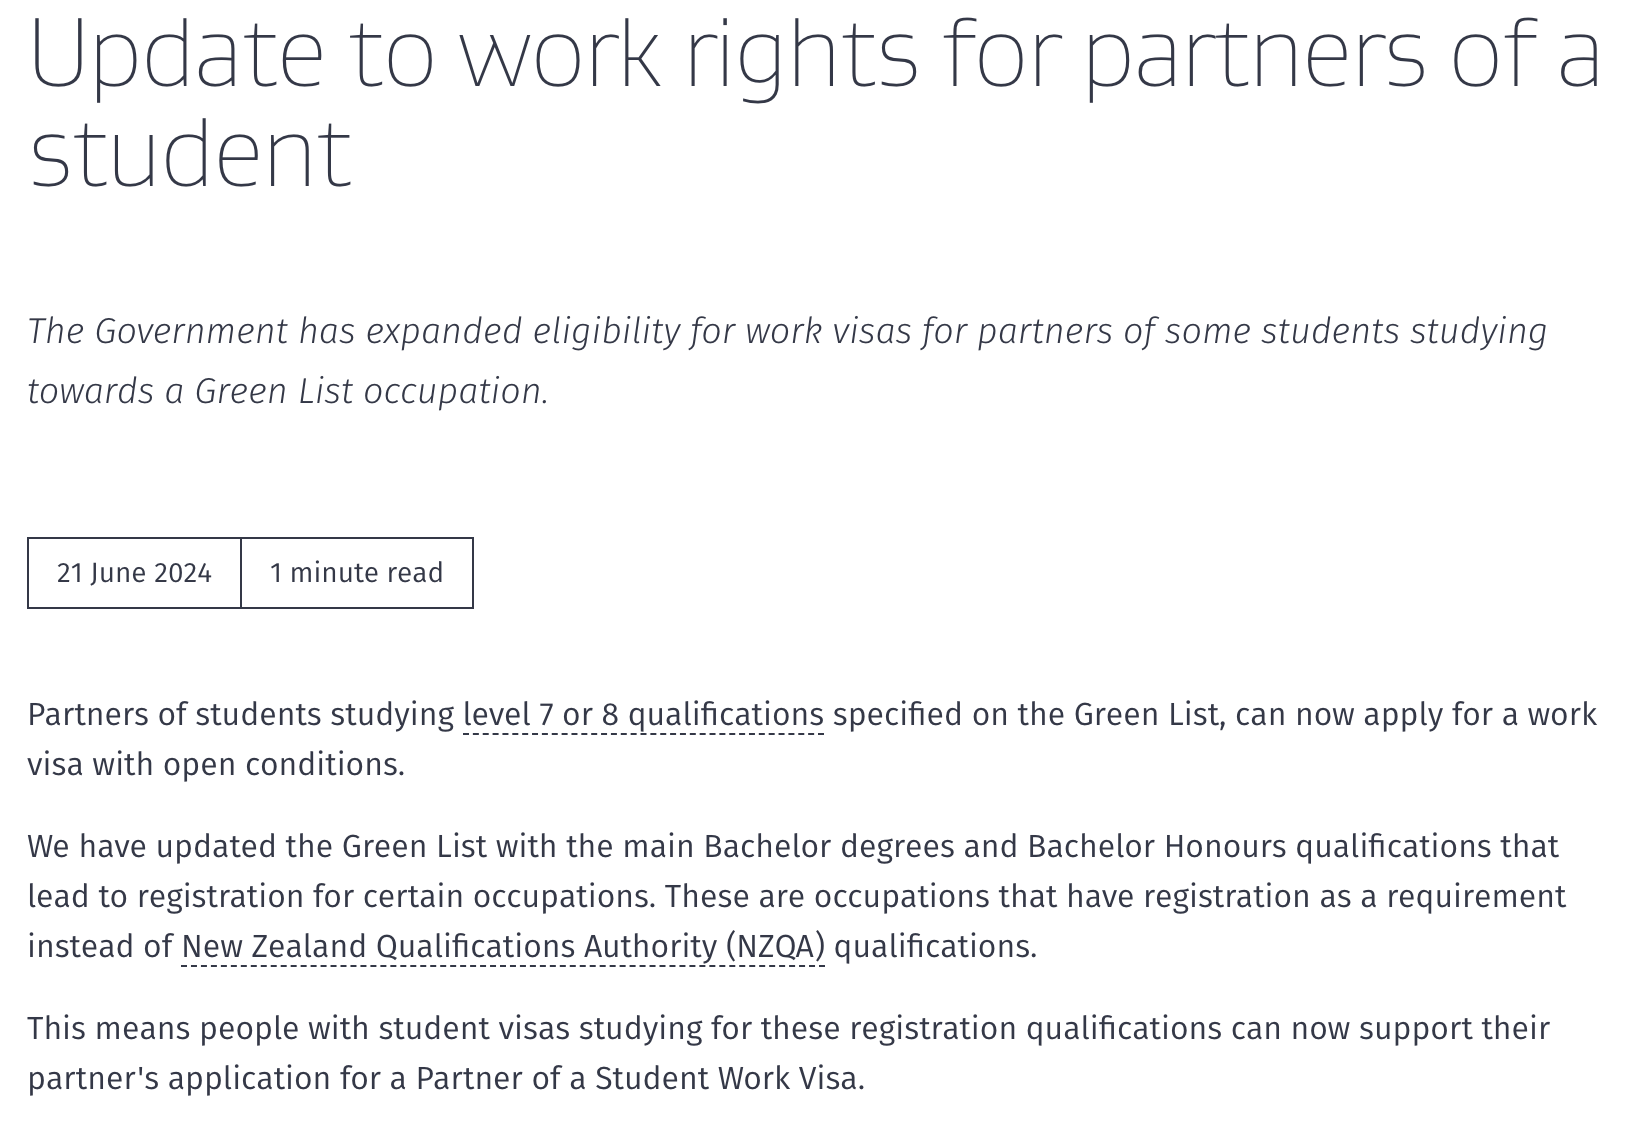Click the word Update in the page heading
This screenshot has width=1626, height=1122.
click(x=177, y=54)
